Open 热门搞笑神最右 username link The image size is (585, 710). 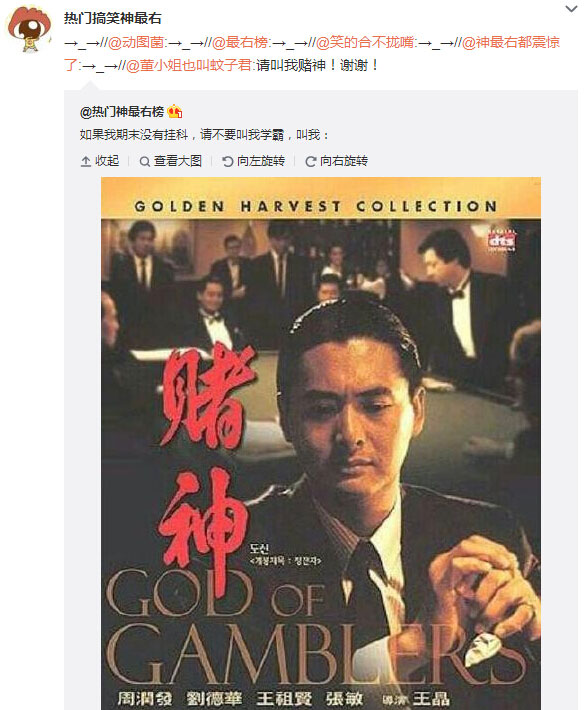click(x=113, y=18)
